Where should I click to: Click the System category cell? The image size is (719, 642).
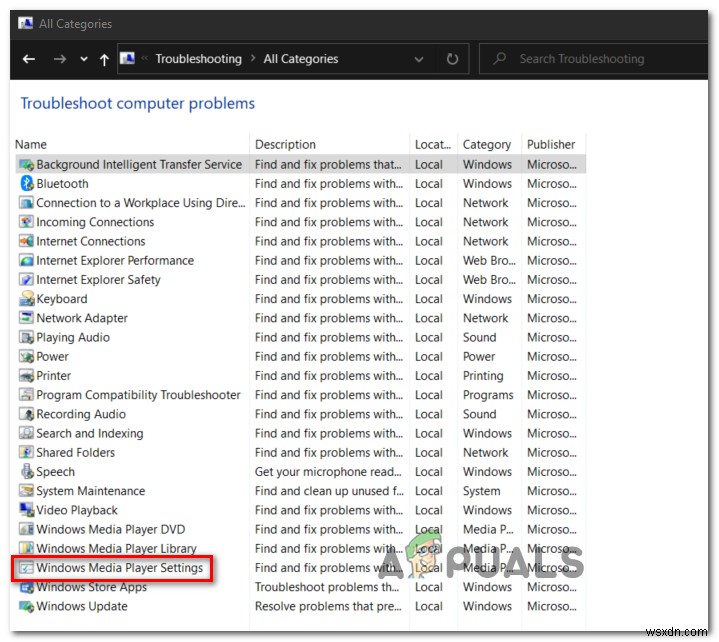pyautogui.click(x=481, y=491)
